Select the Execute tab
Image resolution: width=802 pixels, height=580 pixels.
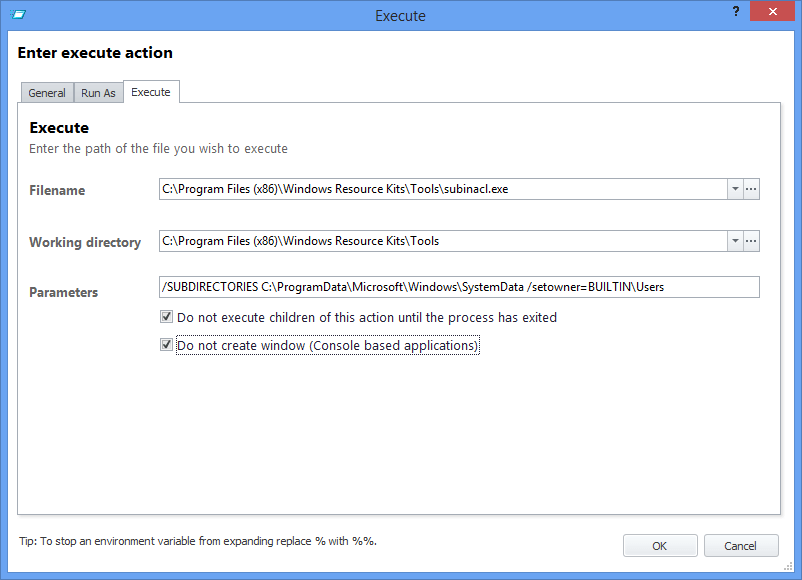coord(151,92)
